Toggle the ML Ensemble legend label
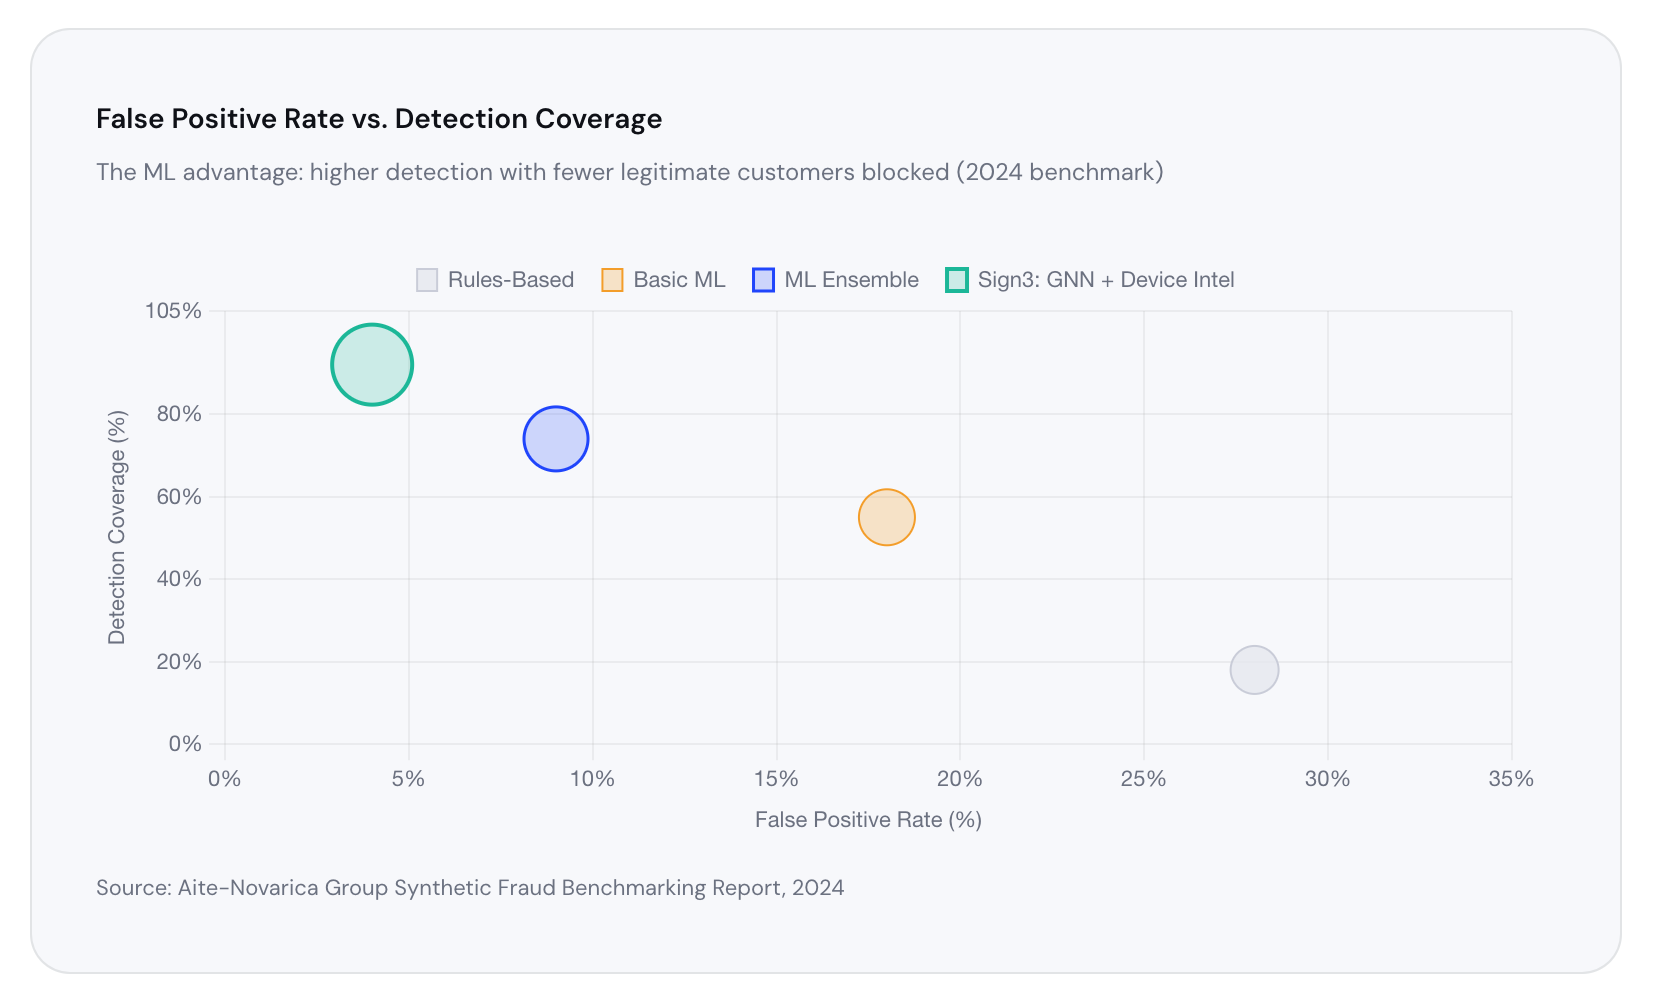 851,280
